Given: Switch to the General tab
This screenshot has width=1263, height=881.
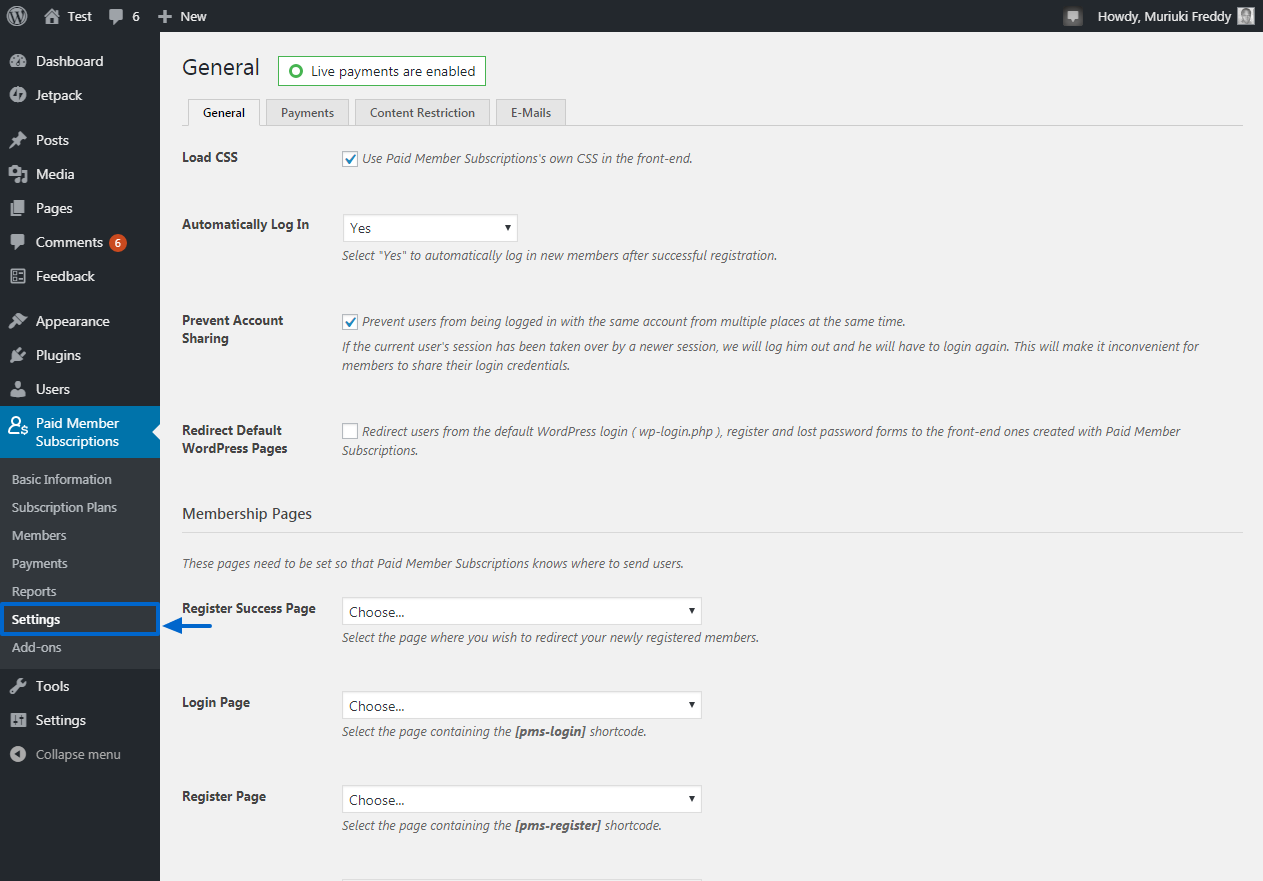Looking at the screenshot, I should tap(224, 113).
